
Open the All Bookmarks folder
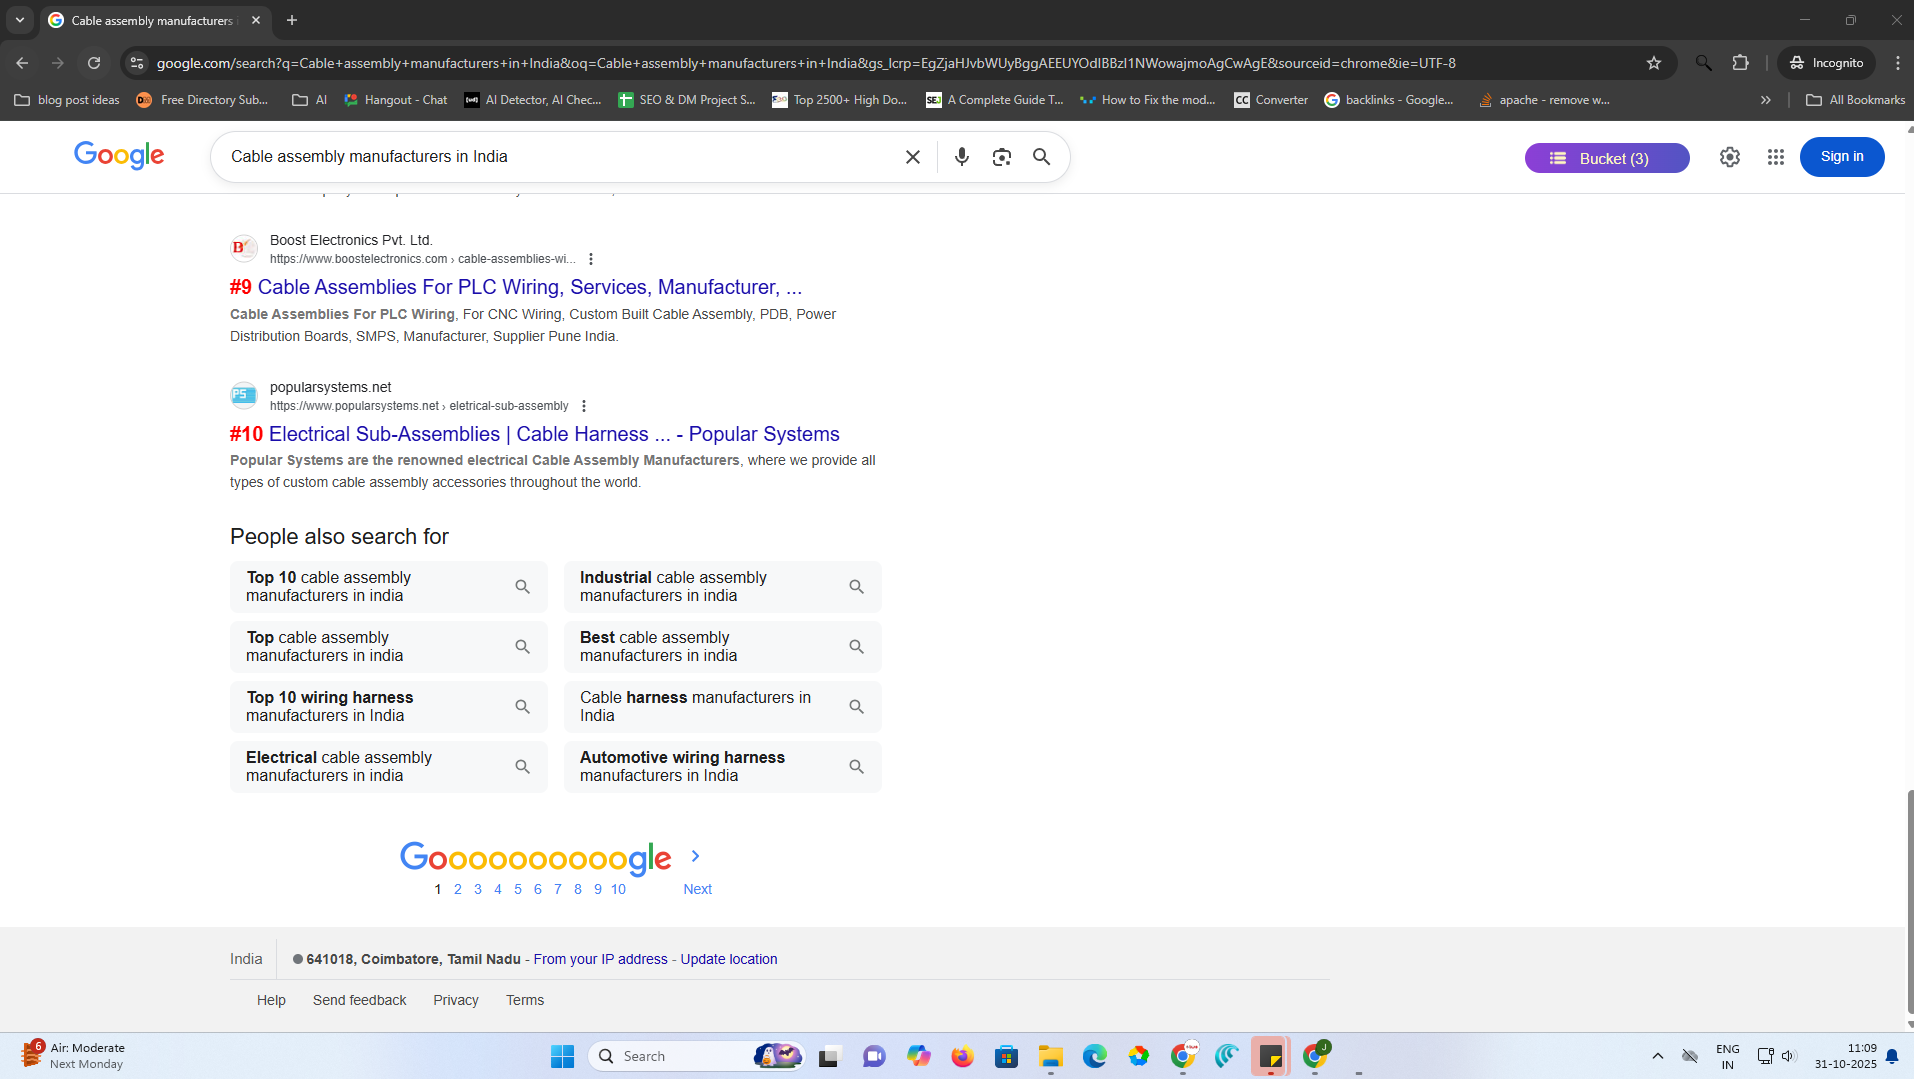[x=1855, y=100]
